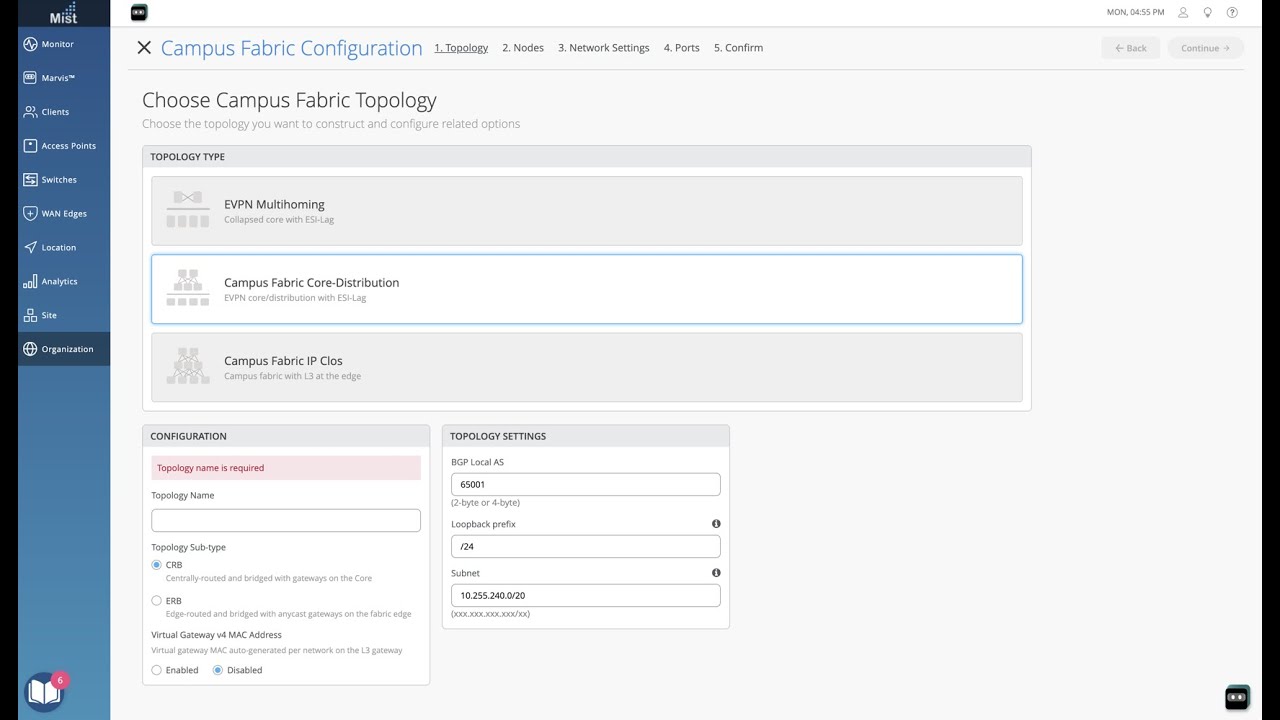Close the Campus Fabric Configuration wizard
Viewport: 1280px width, 720px height.
tap(144, 48)
